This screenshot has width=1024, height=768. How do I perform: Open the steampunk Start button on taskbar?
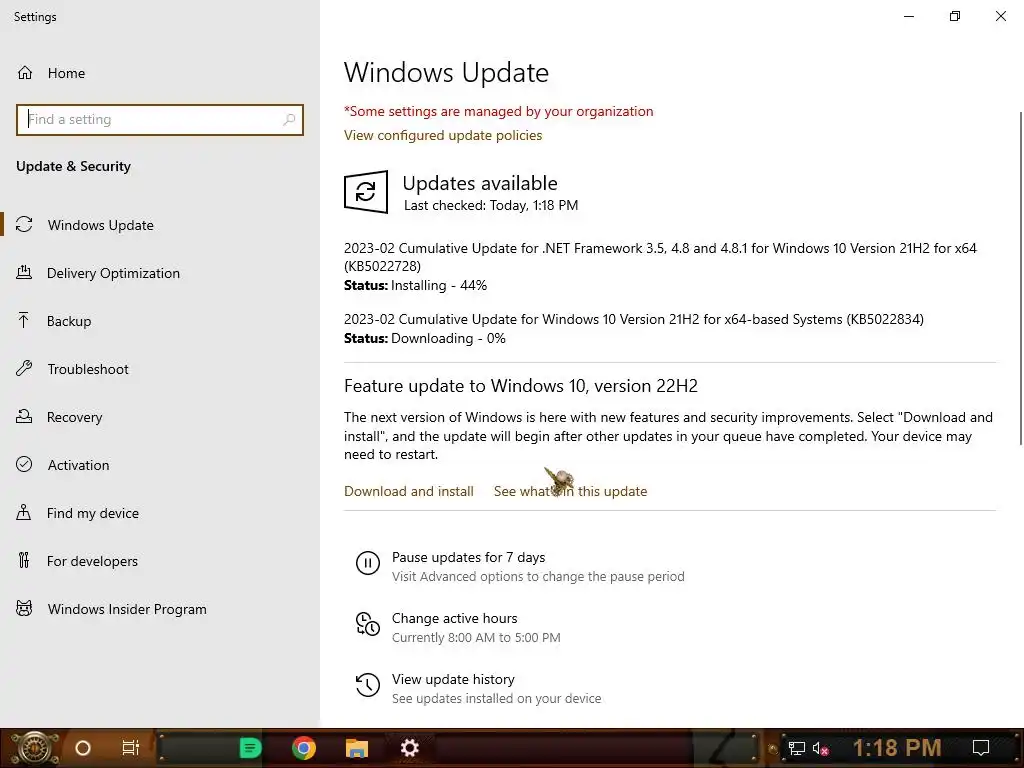point(34,748)
